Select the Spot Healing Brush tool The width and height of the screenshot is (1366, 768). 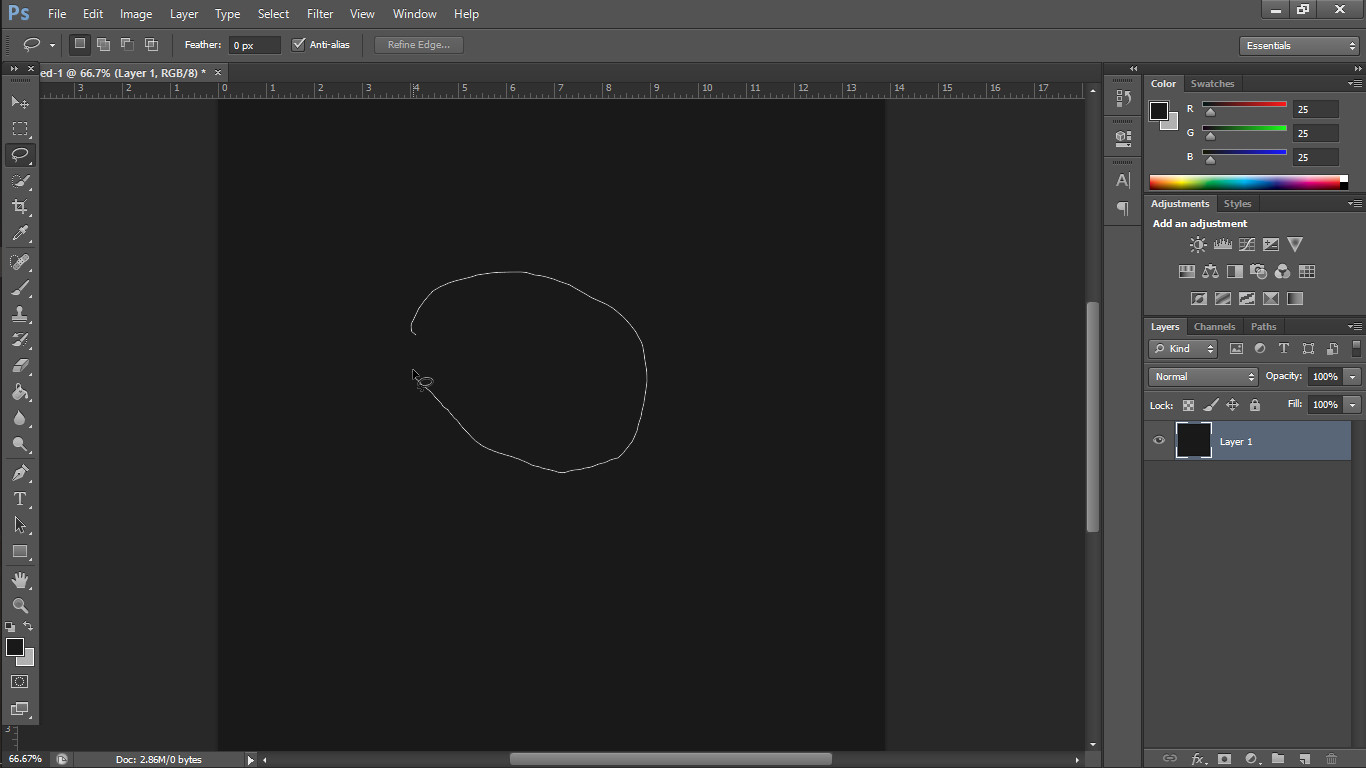[x=20, y=262]
